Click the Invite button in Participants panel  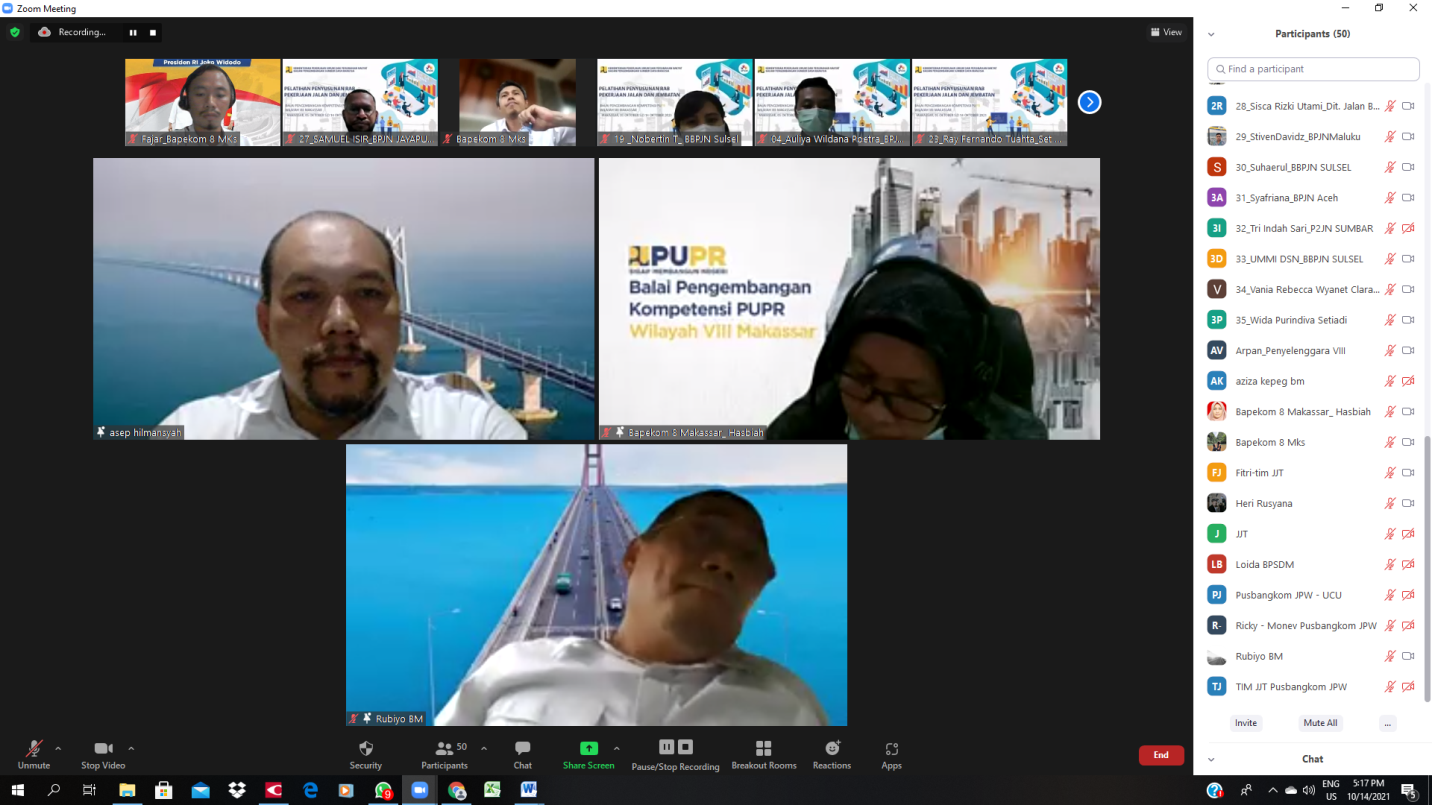click(x=1246, y=722)
